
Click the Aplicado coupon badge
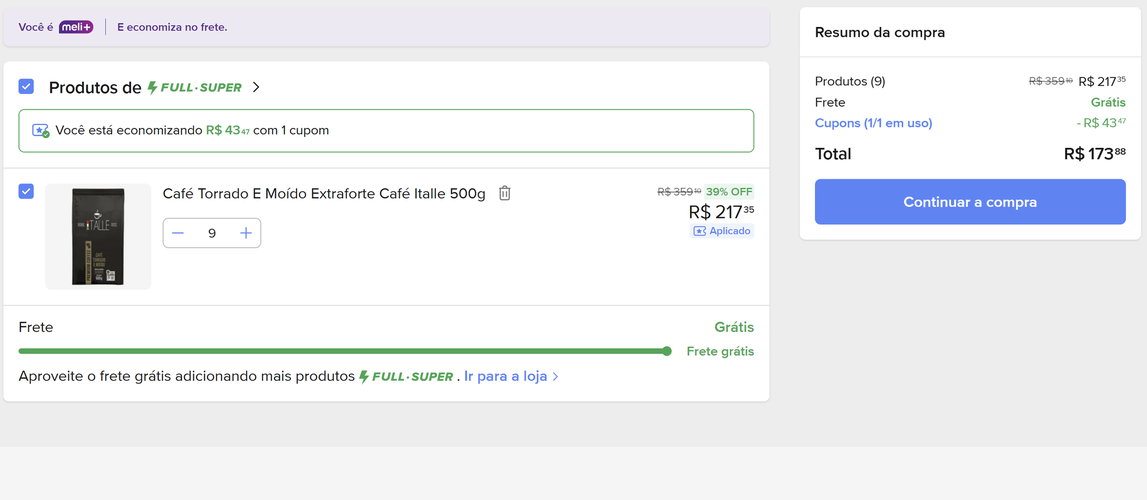click(x=722, y=231)
